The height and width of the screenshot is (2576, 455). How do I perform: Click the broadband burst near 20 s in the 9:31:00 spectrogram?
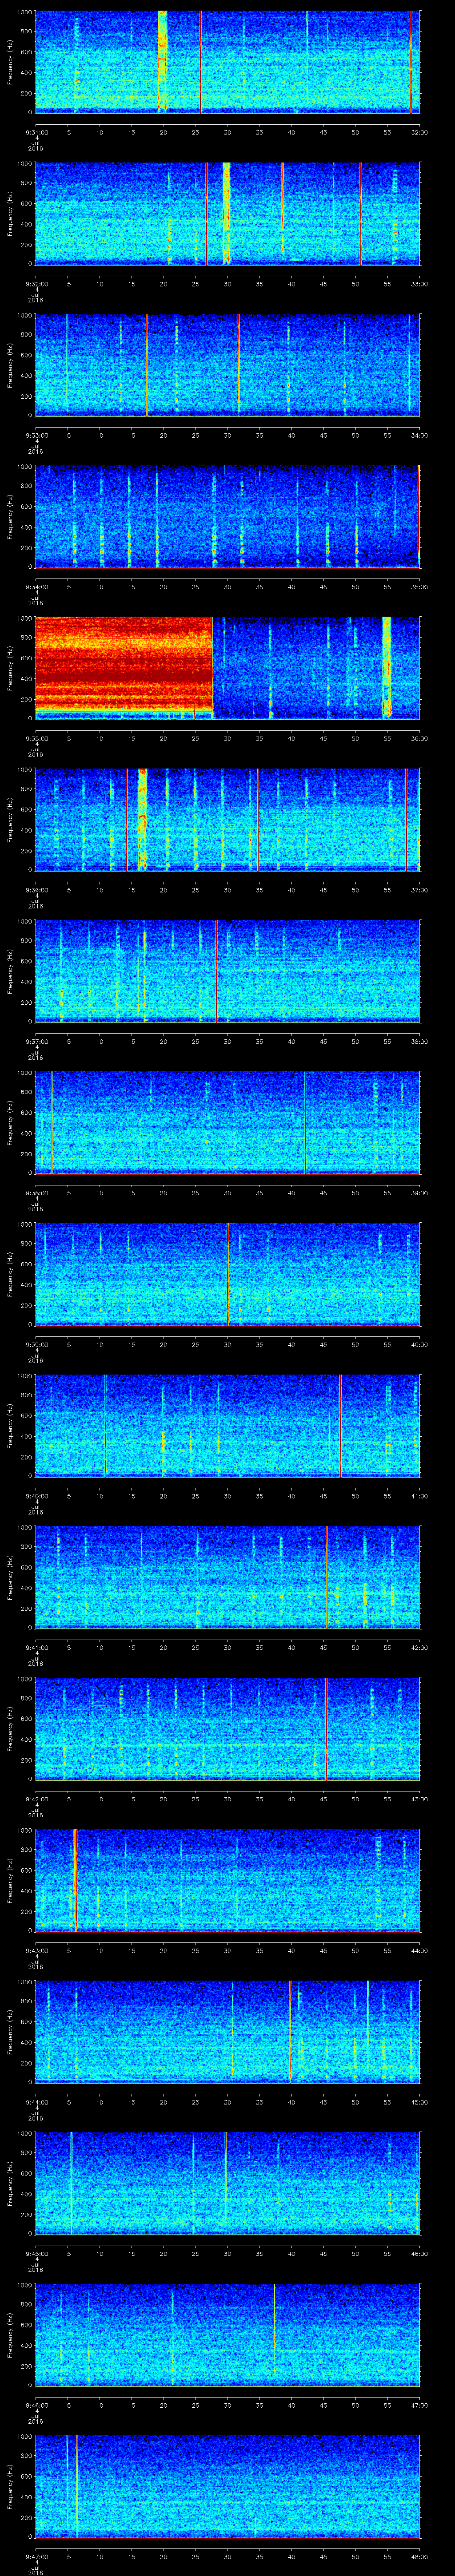pos(163,61)
